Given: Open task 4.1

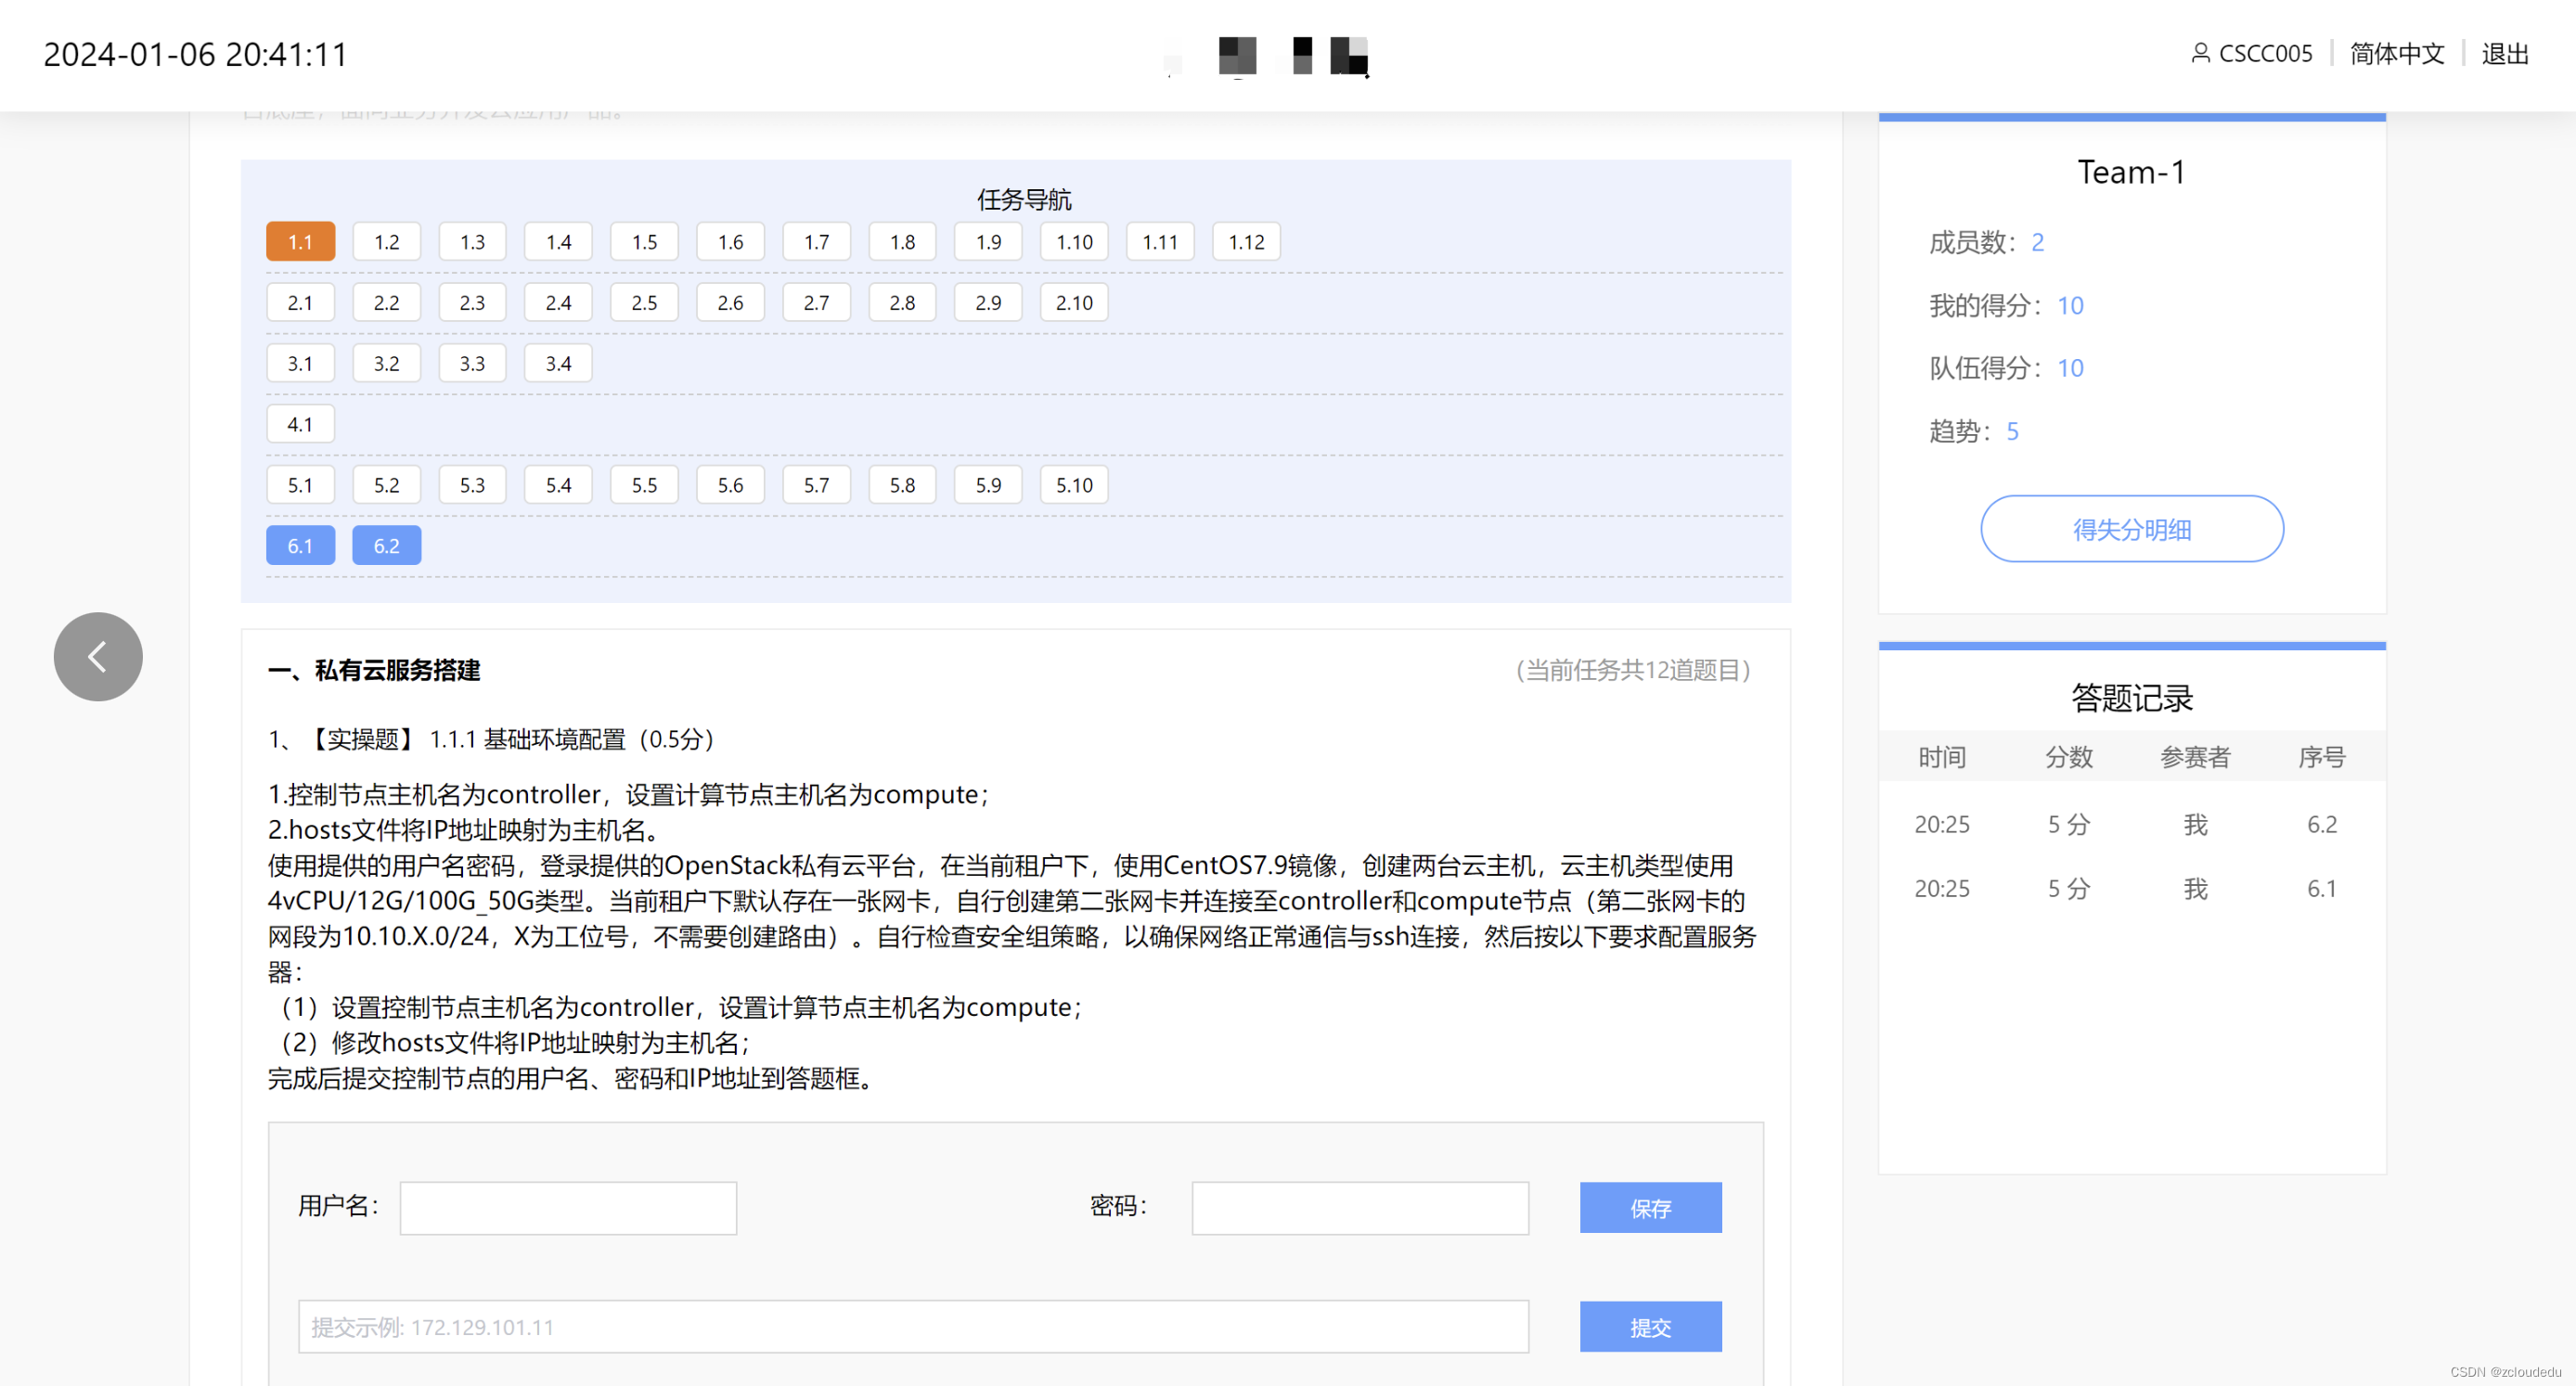Looking at the screenshot, I should (x=300, y=425).
